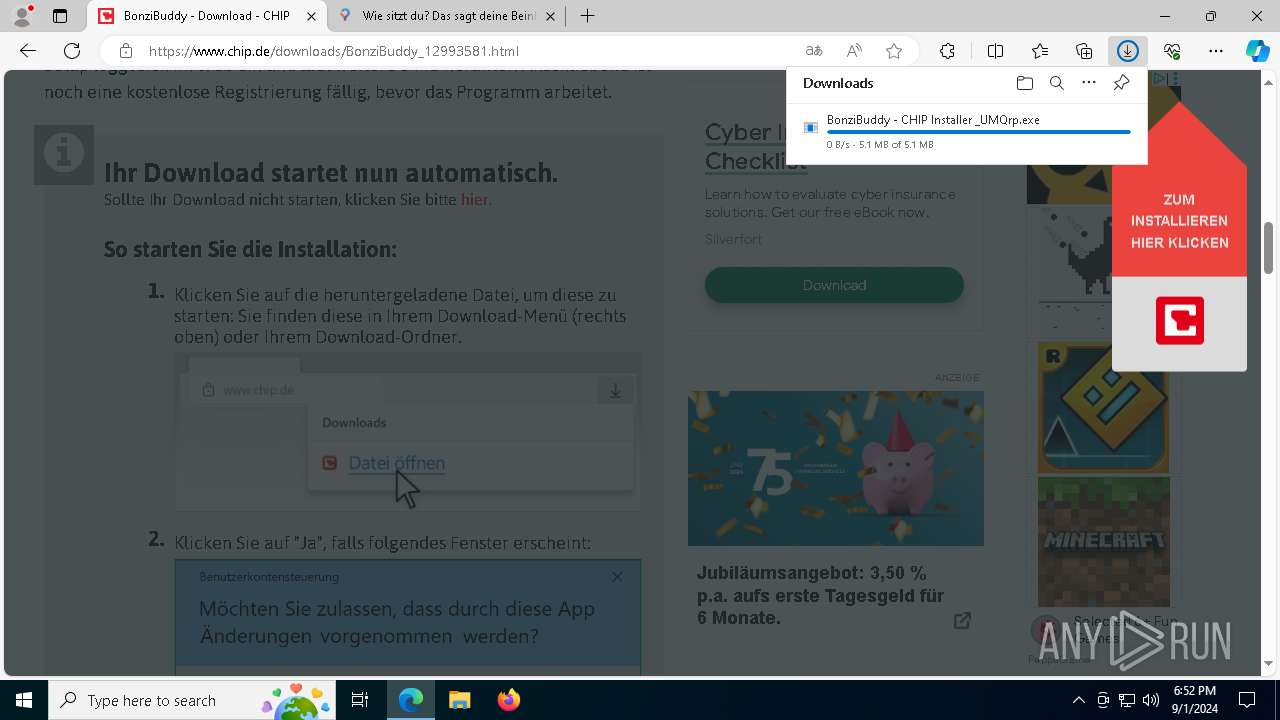Launch Firefox from the taskbar
Screen dimensions: 1280x720
click(x=508, y=700)
